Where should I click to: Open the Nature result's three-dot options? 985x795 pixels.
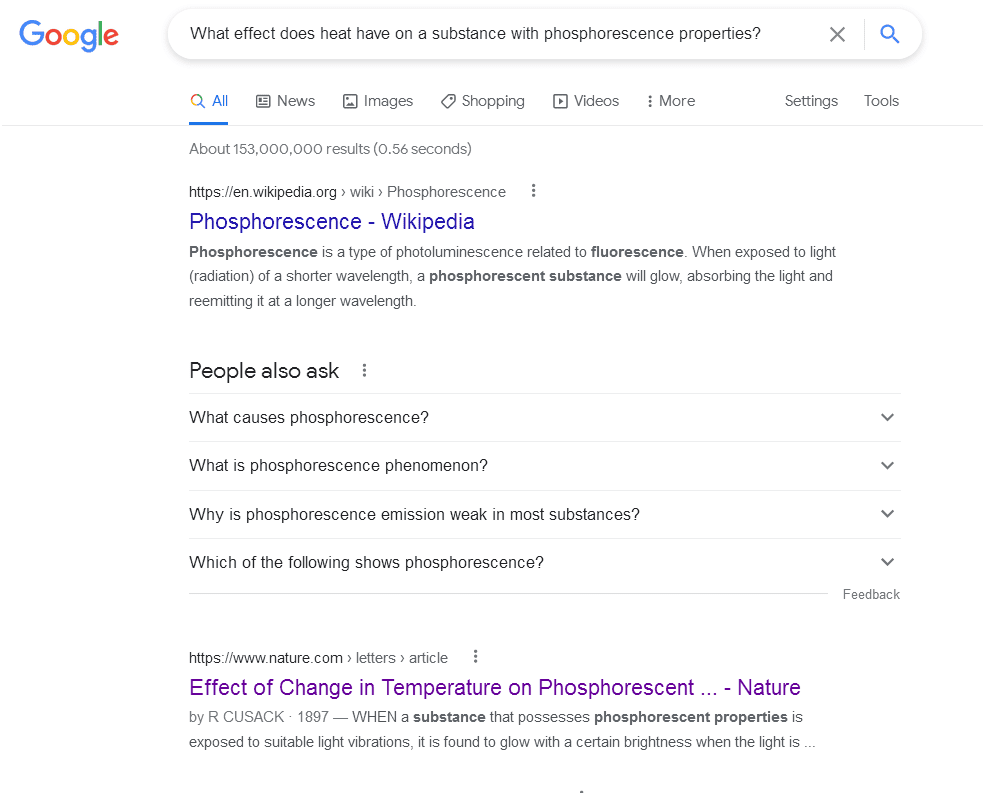pos(476,657)
